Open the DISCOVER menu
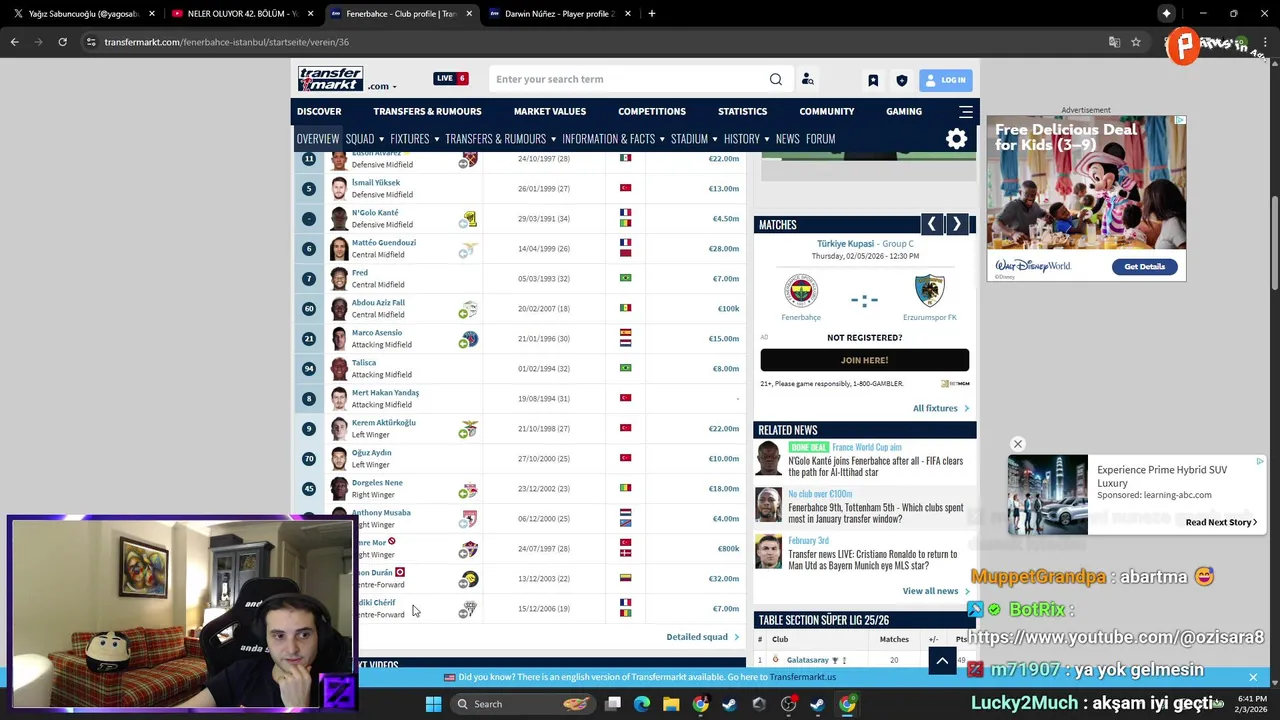 [x=319, y=111]
